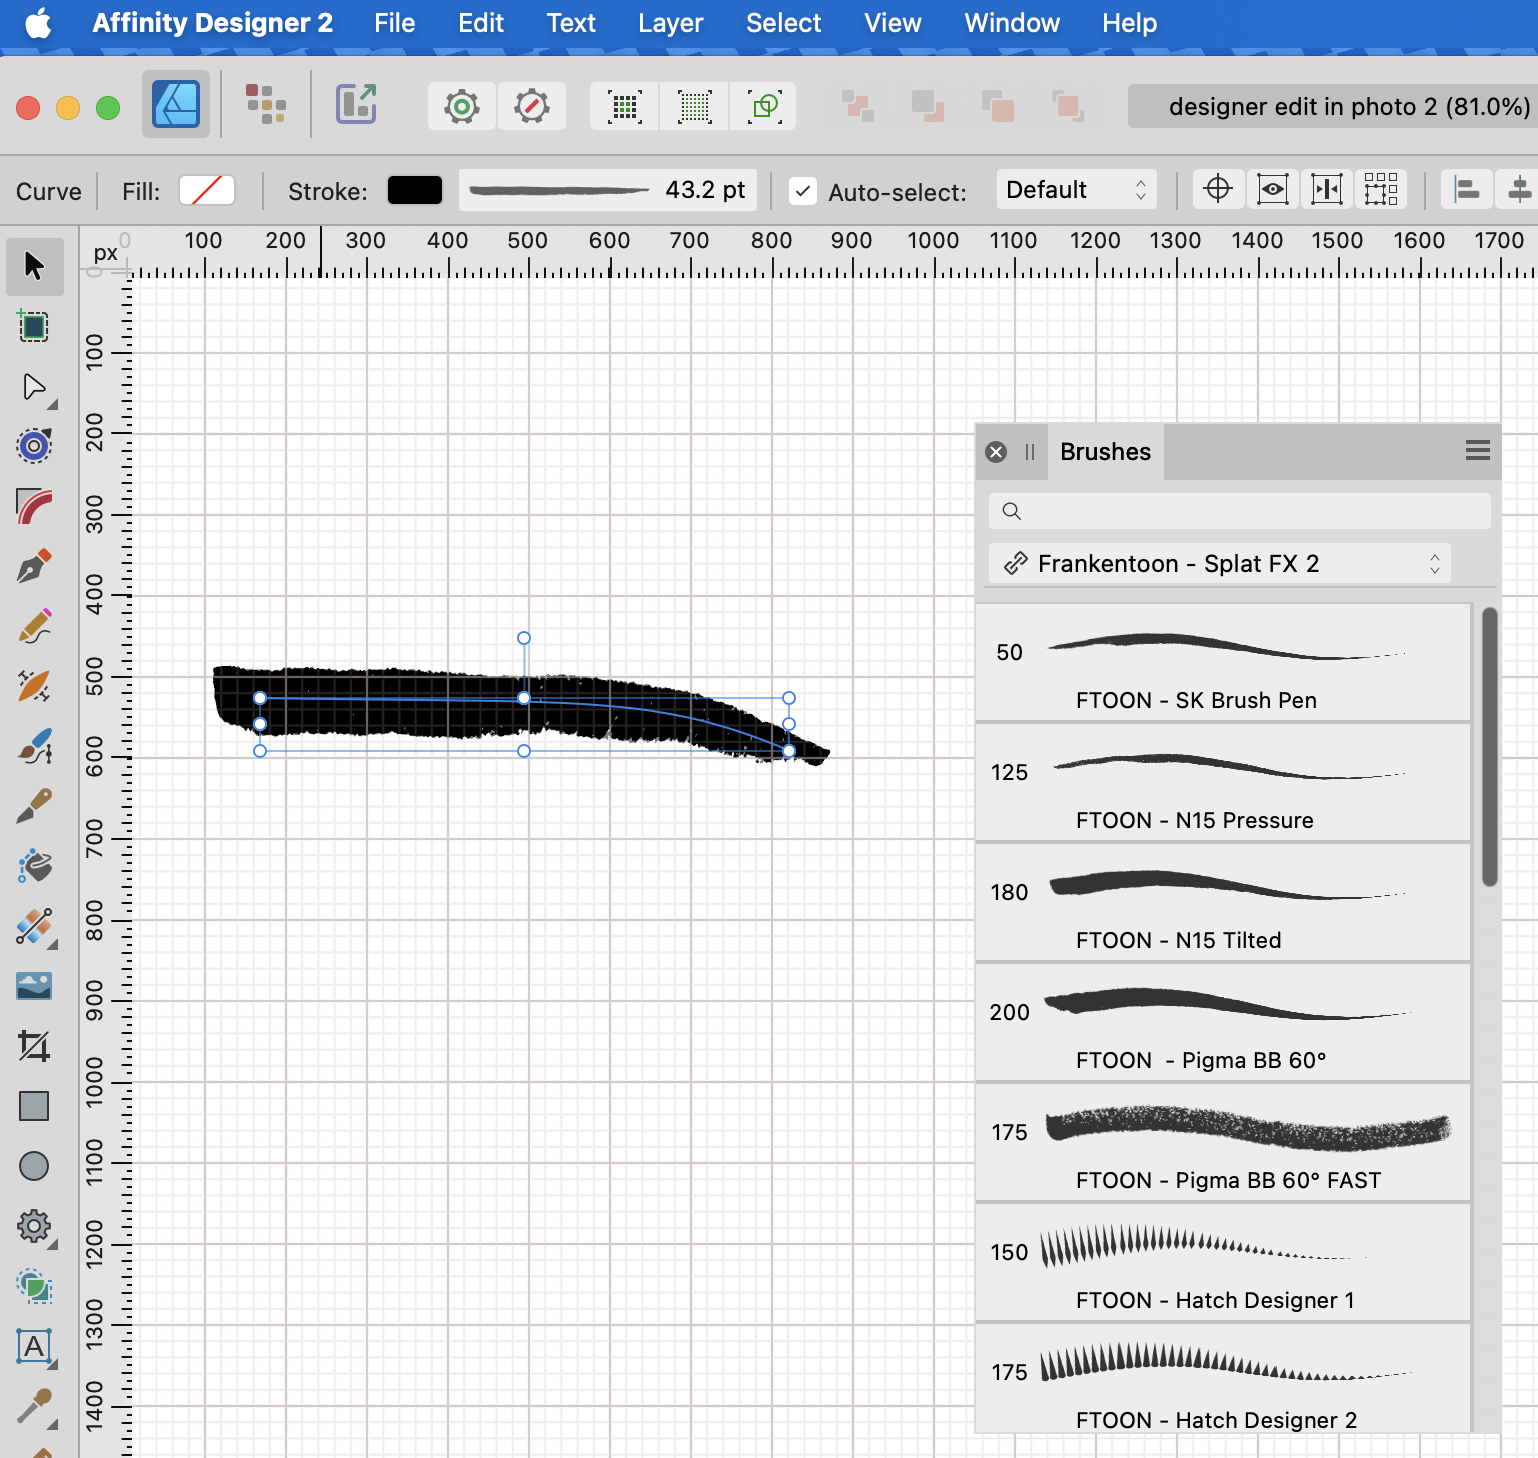Select the Node tool
Screen dimensions: 1538x1458
(34, 387)
